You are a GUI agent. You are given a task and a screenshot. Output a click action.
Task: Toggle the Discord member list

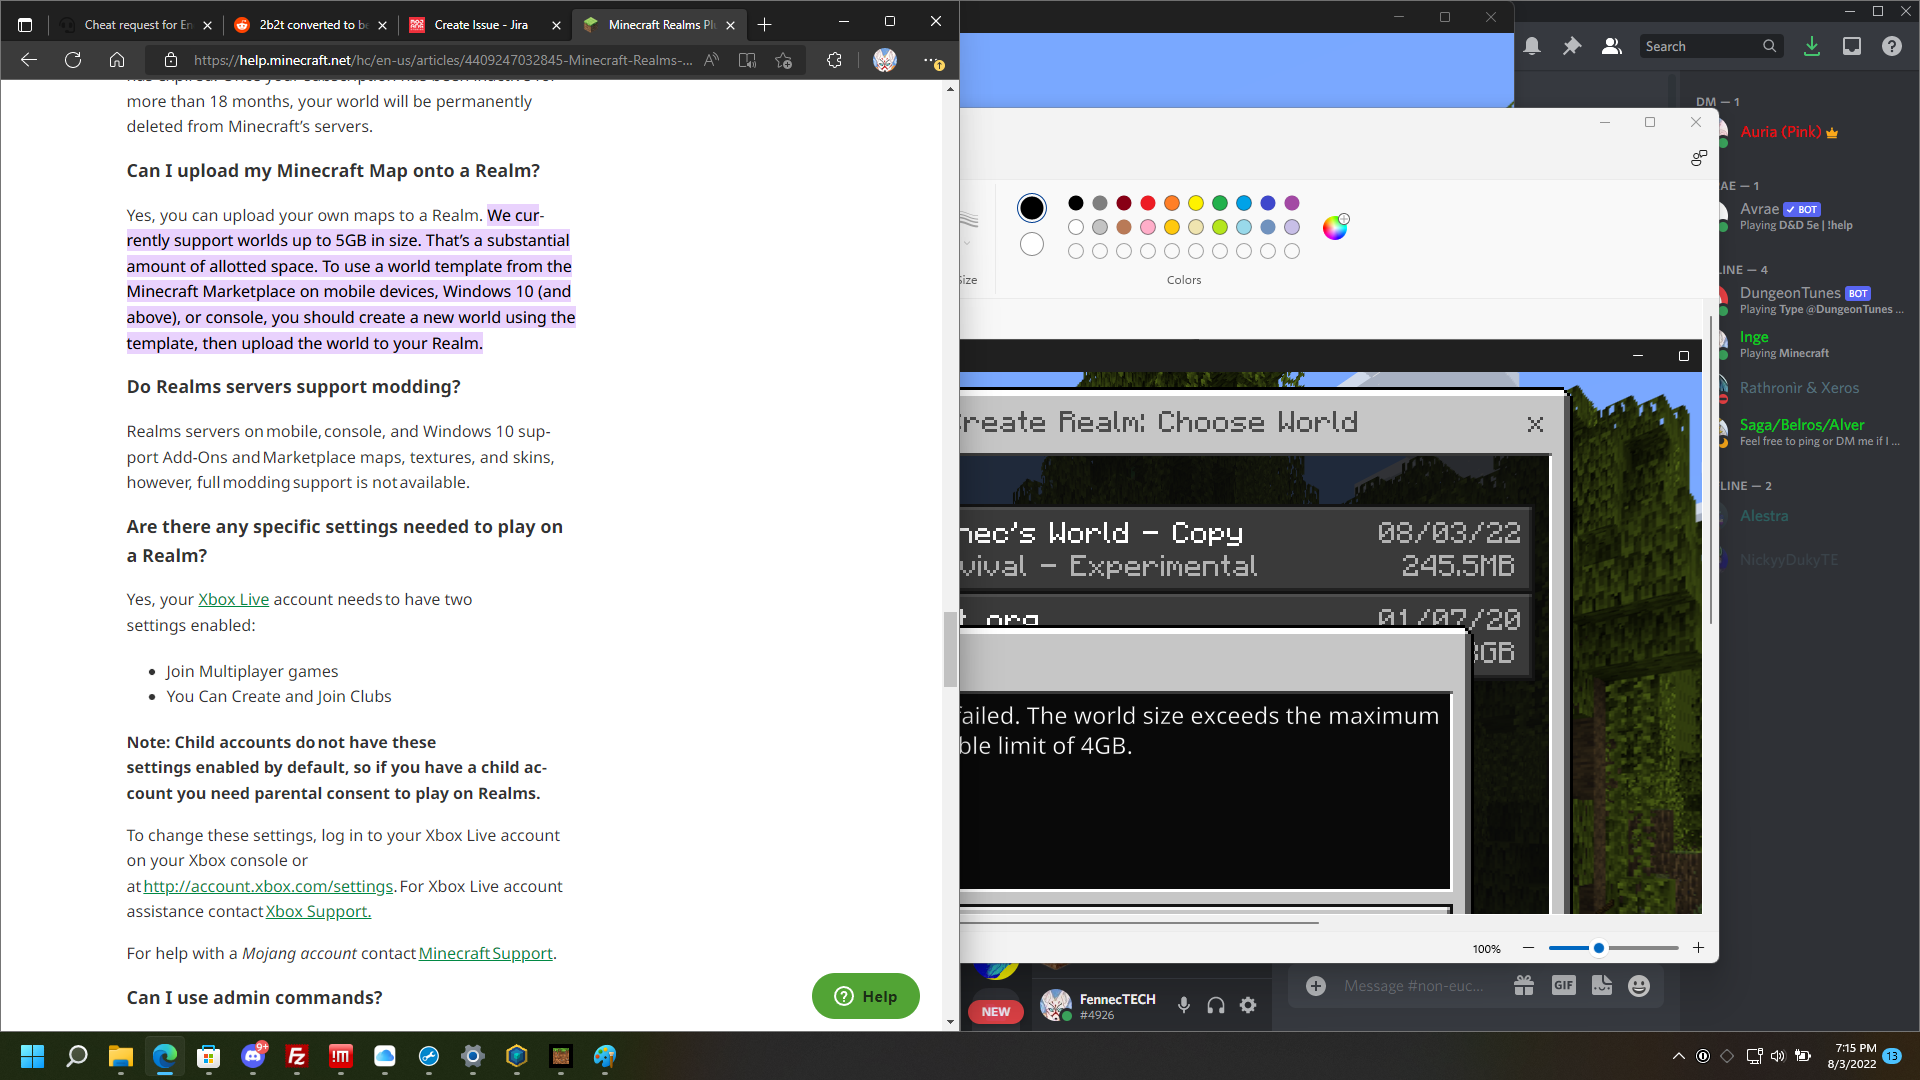[x=1611, y=46]
